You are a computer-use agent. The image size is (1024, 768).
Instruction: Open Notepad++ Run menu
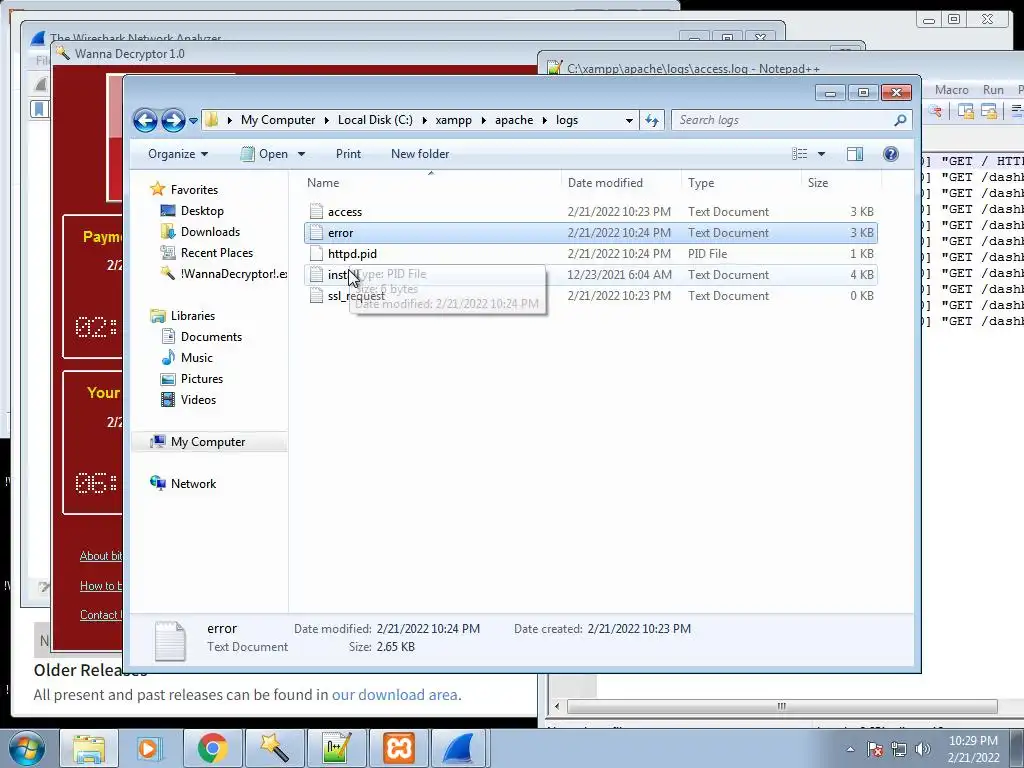993,90
